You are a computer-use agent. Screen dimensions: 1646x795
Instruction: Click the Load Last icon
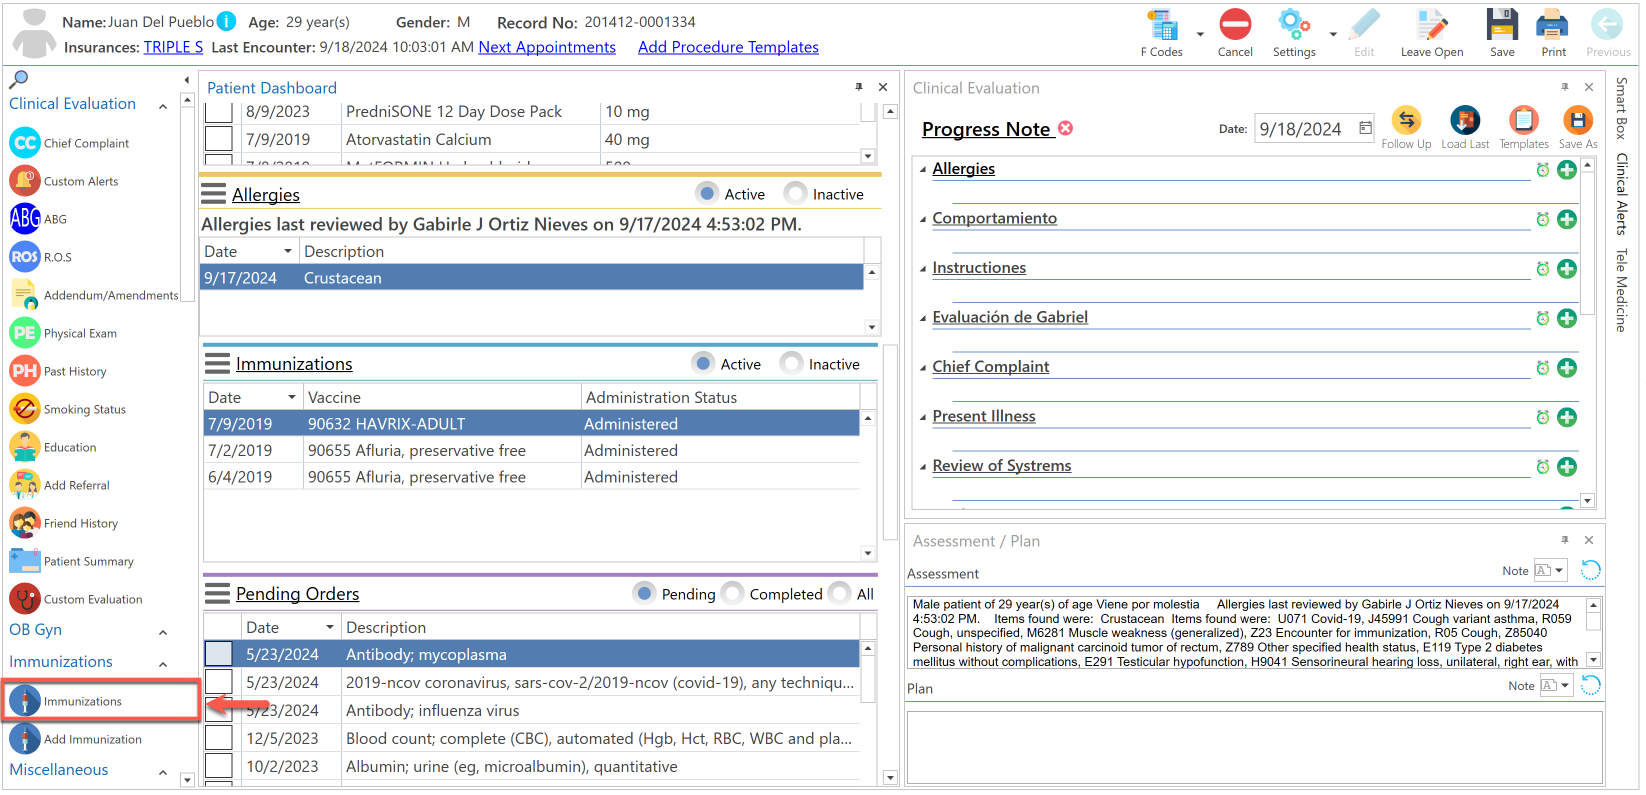[1465, 121]
